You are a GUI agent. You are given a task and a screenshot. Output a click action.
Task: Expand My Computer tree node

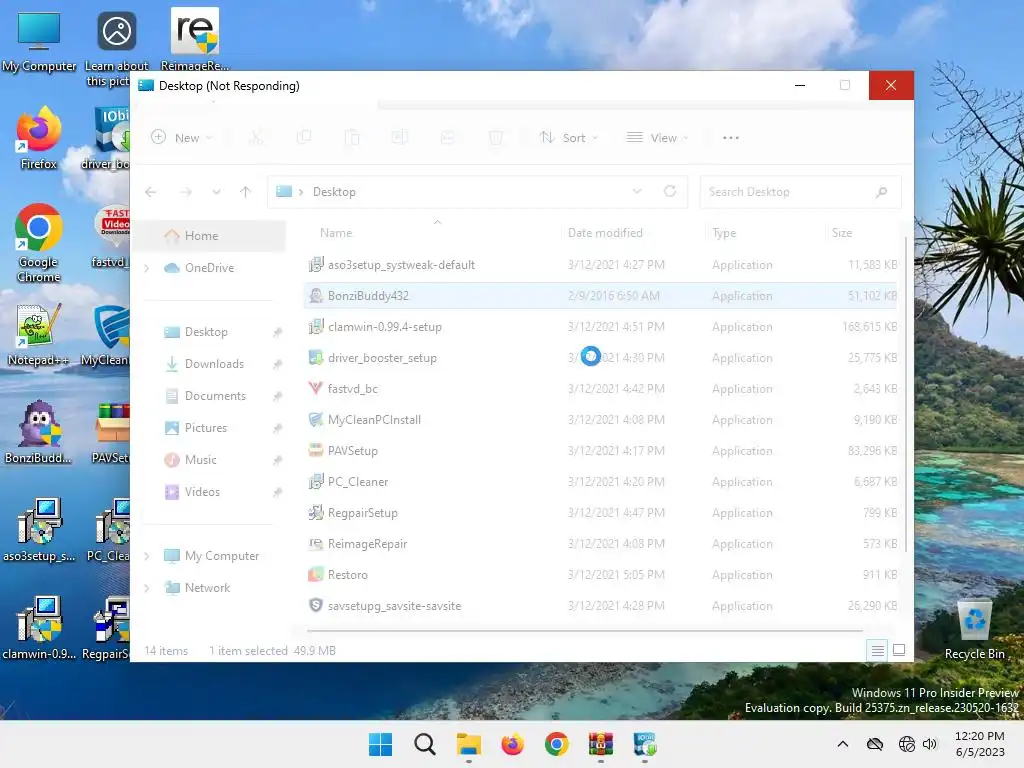(146, 556)
